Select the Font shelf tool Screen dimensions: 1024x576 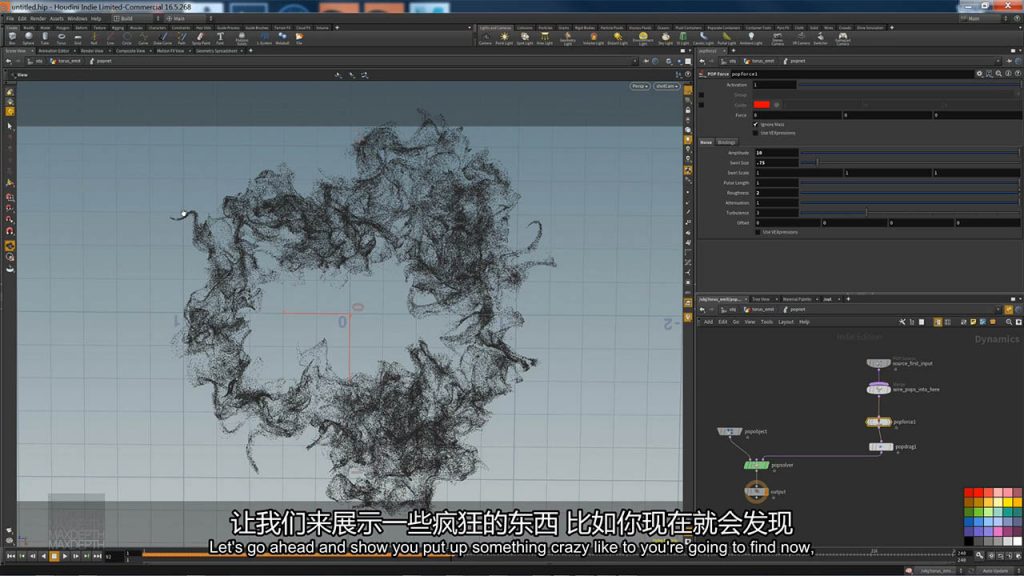pyautogui.click(x=220, y=38)
